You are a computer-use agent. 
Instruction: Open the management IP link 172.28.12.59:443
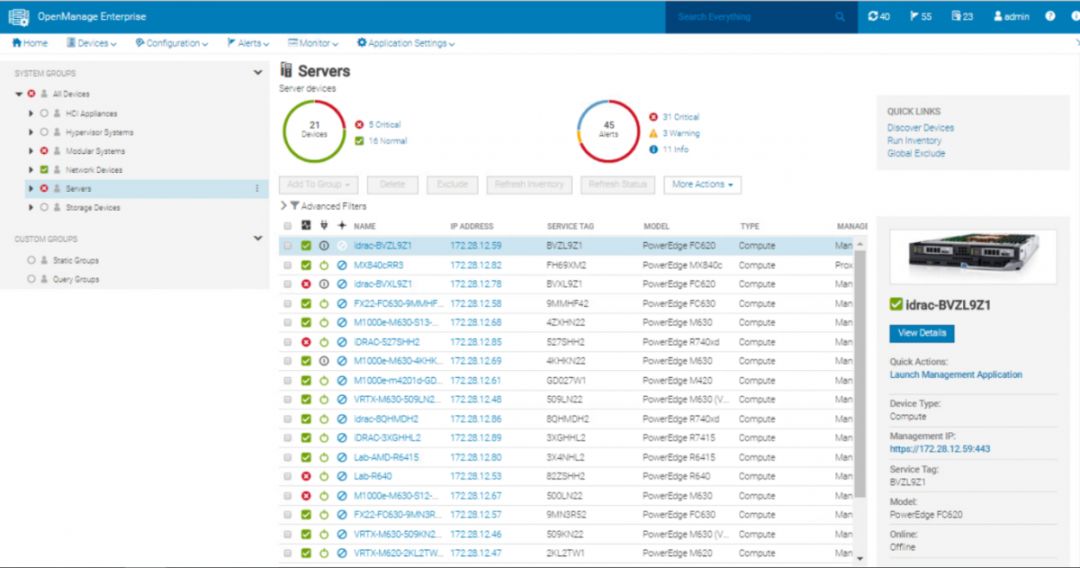point(939,449)
